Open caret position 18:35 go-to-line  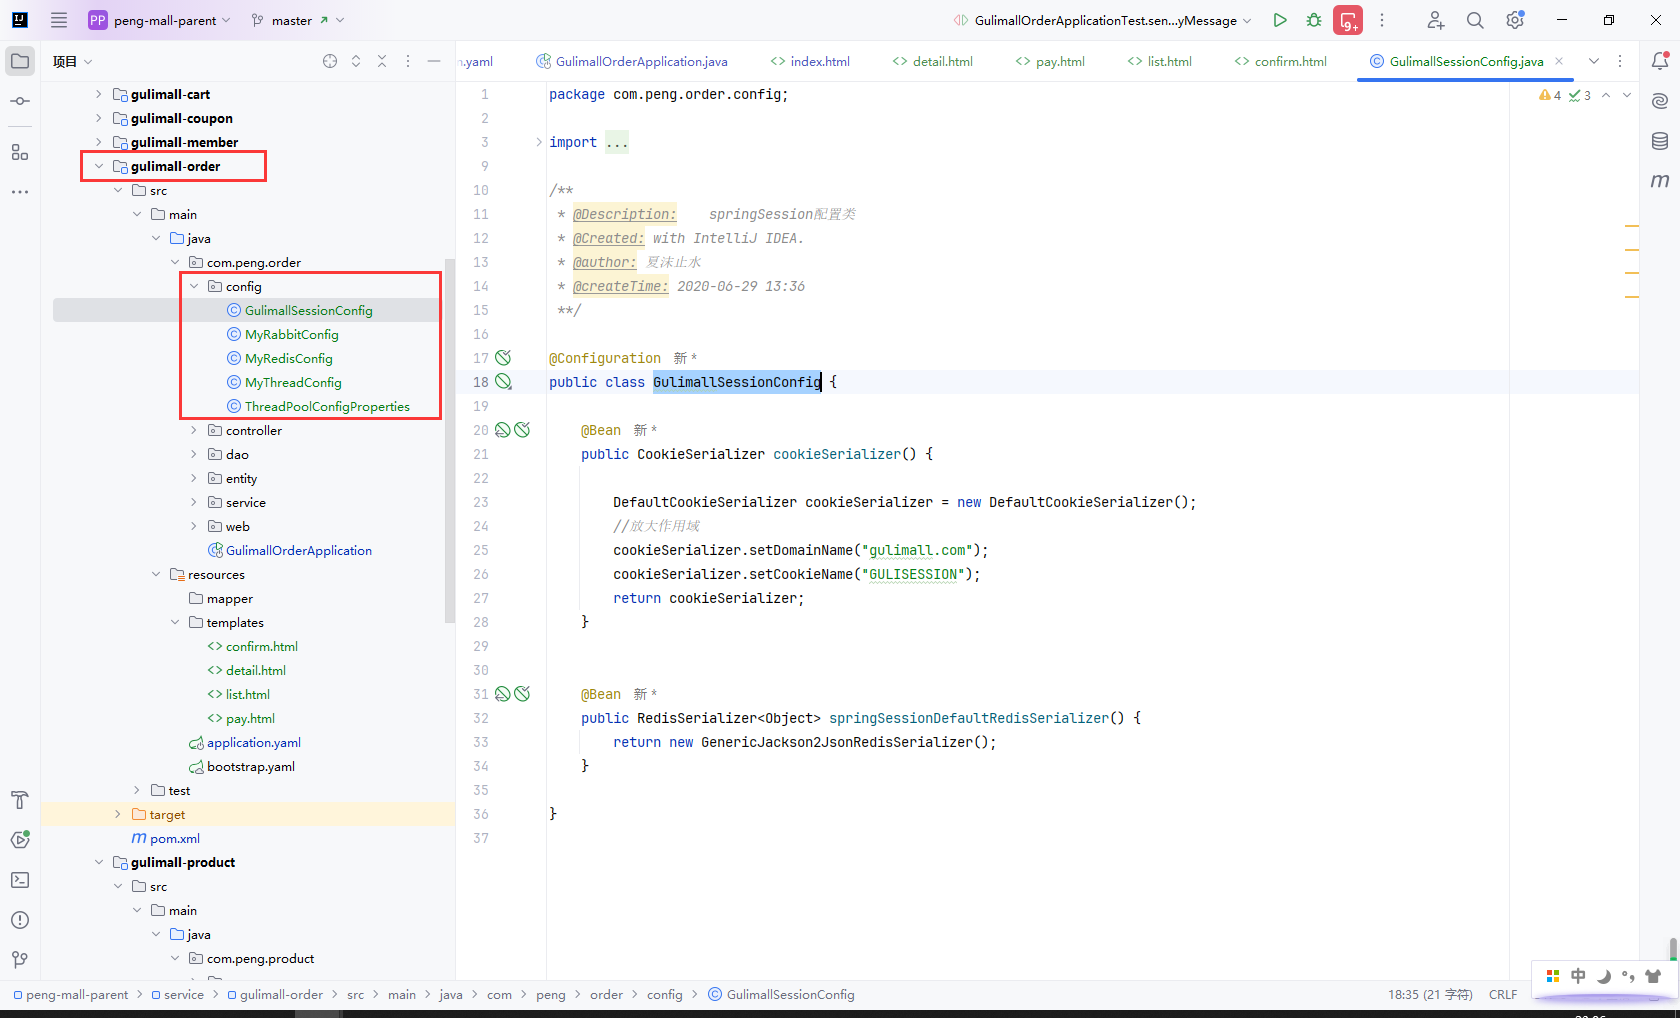[1430, 994]
